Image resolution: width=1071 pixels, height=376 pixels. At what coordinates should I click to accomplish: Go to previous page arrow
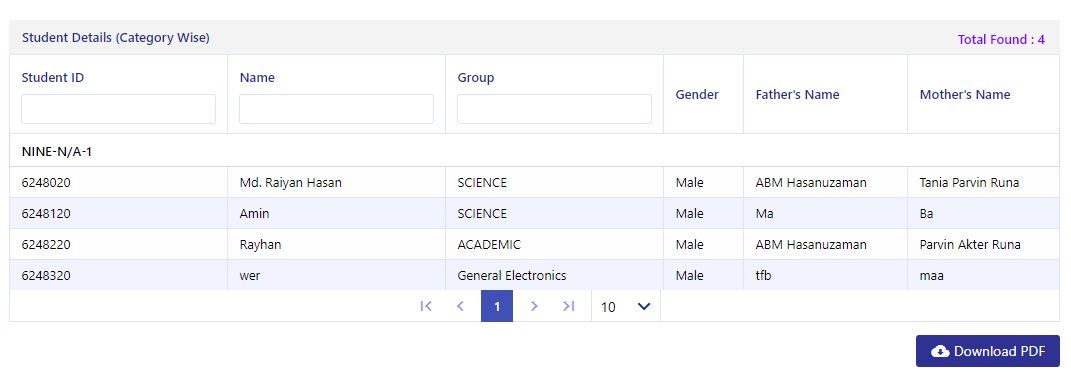click(x=460, y=306)
